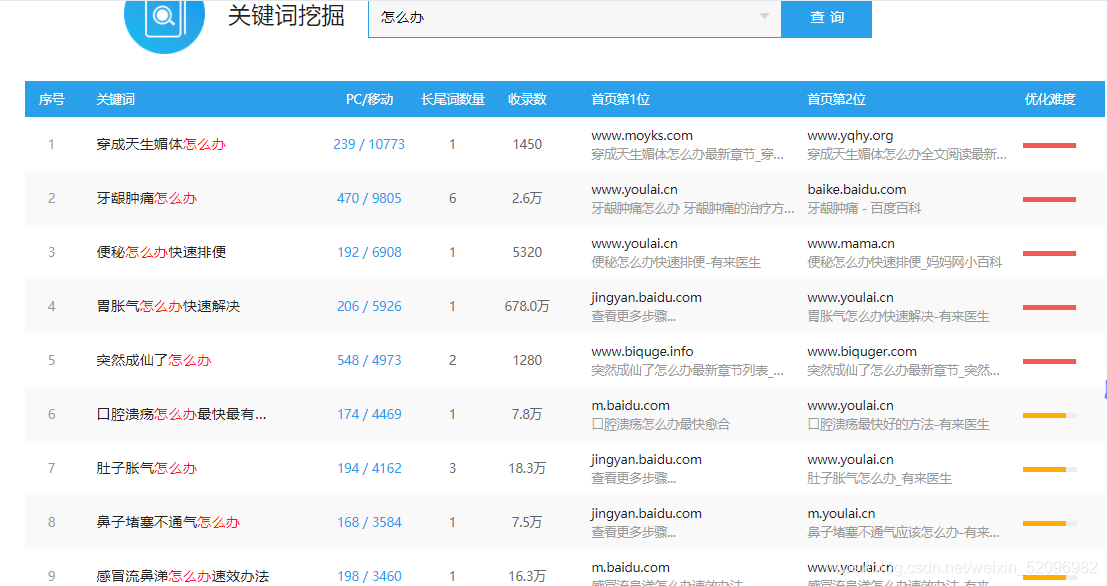Click the 1450 indexed count cell
This screenshot has height=586, width=1107.
(527, 144)
